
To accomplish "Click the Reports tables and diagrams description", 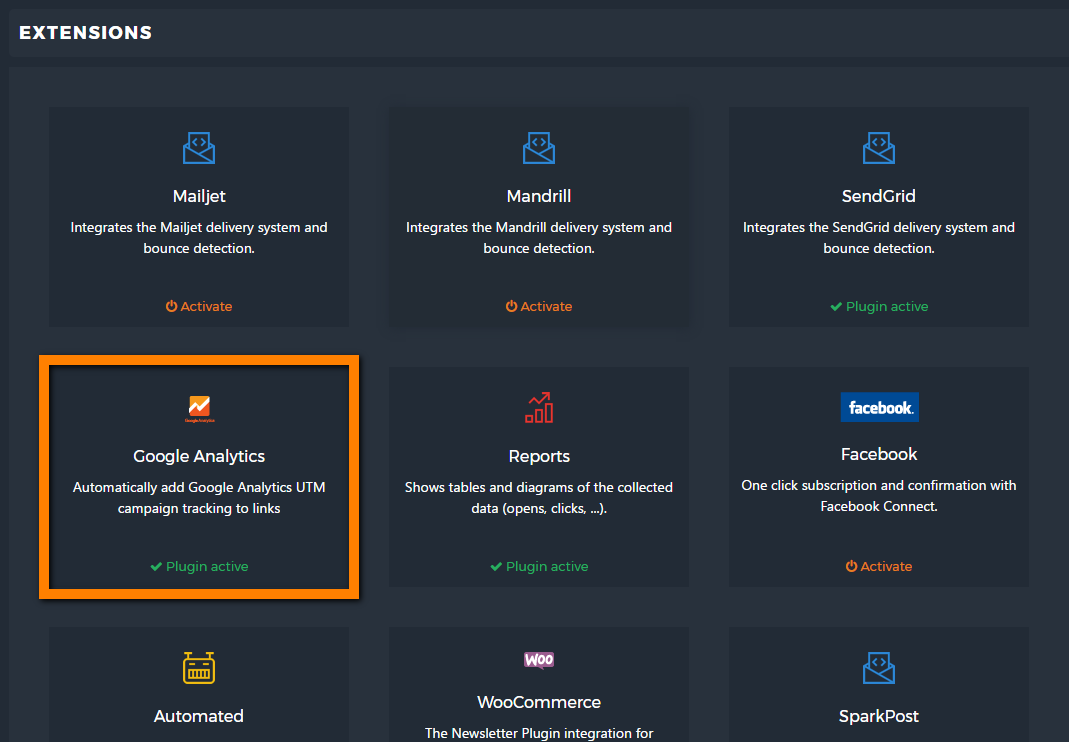I will coord(539,498).
